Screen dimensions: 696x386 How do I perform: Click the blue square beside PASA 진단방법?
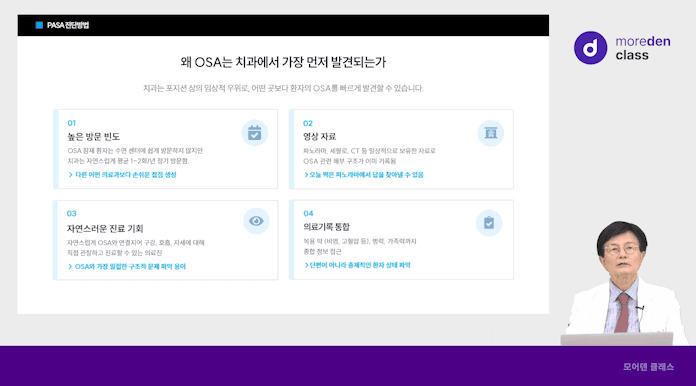click(39, 25)
